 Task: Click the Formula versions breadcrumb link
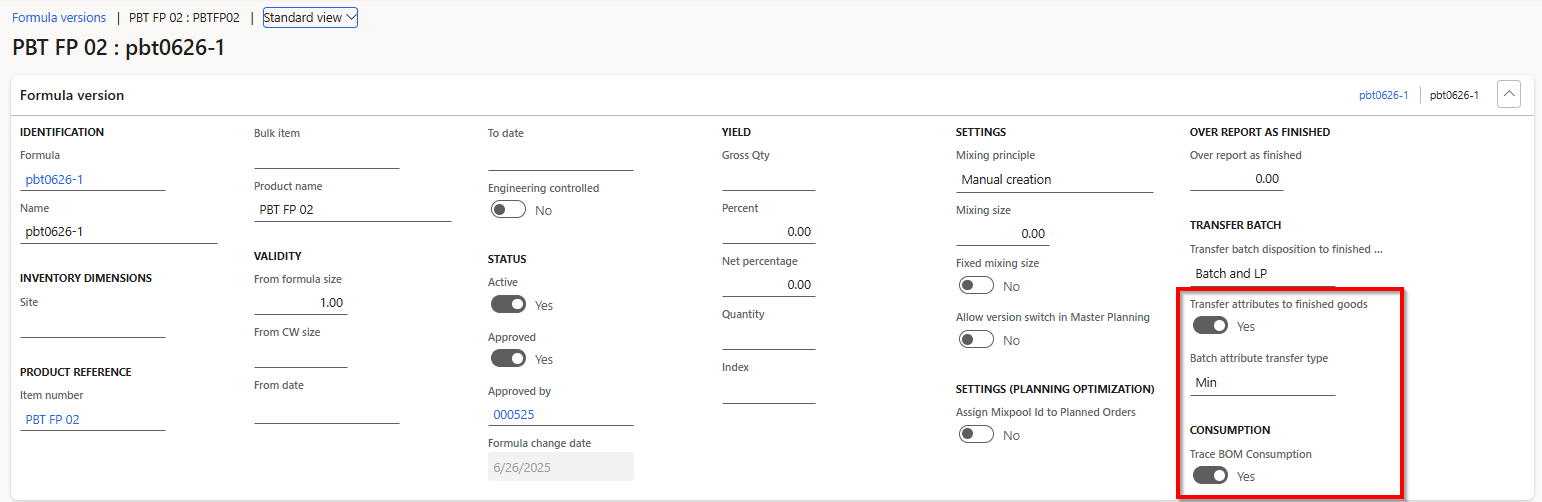(59, 17)
